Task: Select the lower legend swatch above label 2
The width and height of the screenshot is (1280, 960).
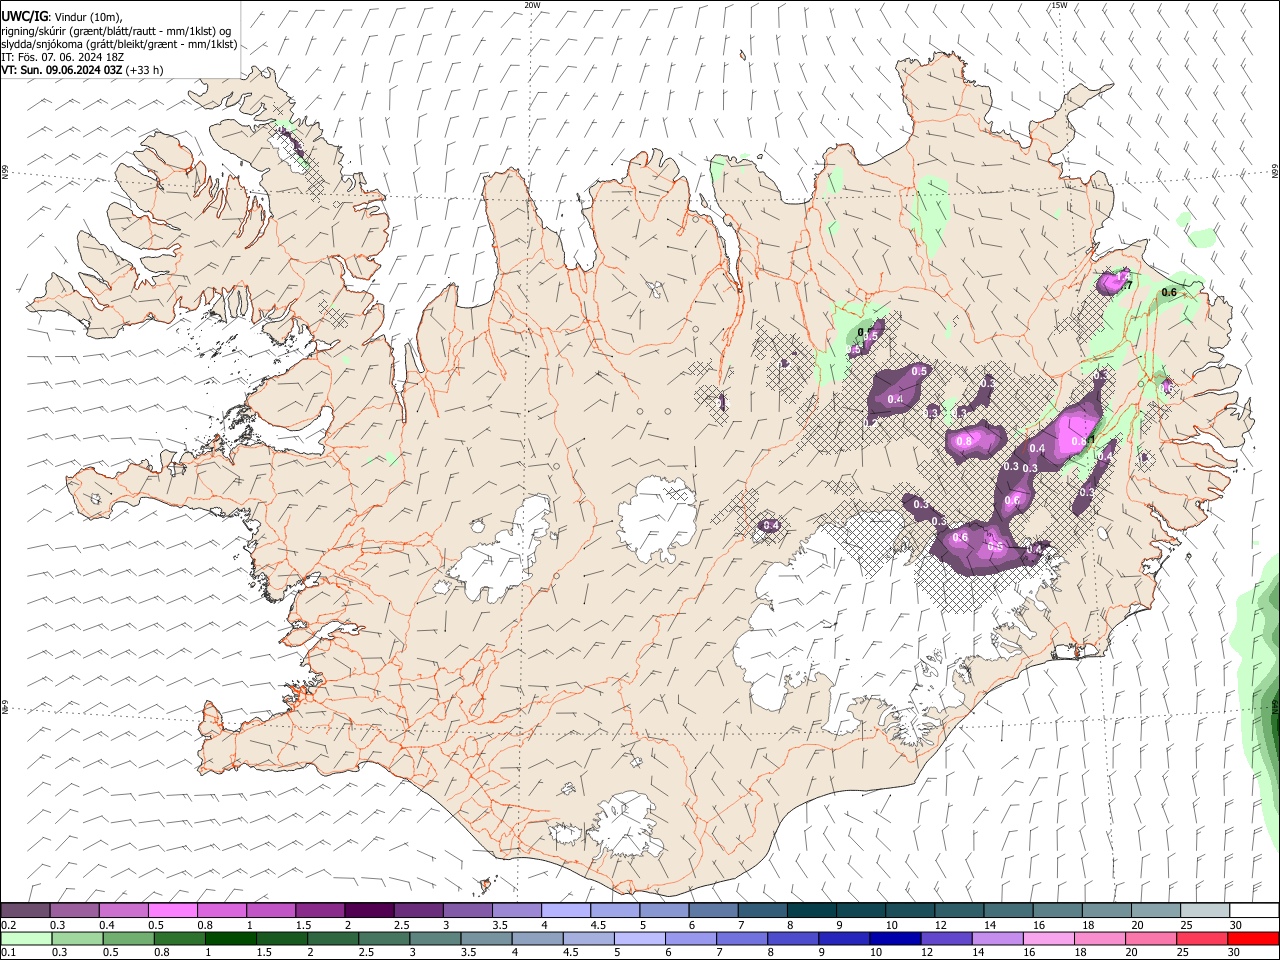Action: click(332, 938)
